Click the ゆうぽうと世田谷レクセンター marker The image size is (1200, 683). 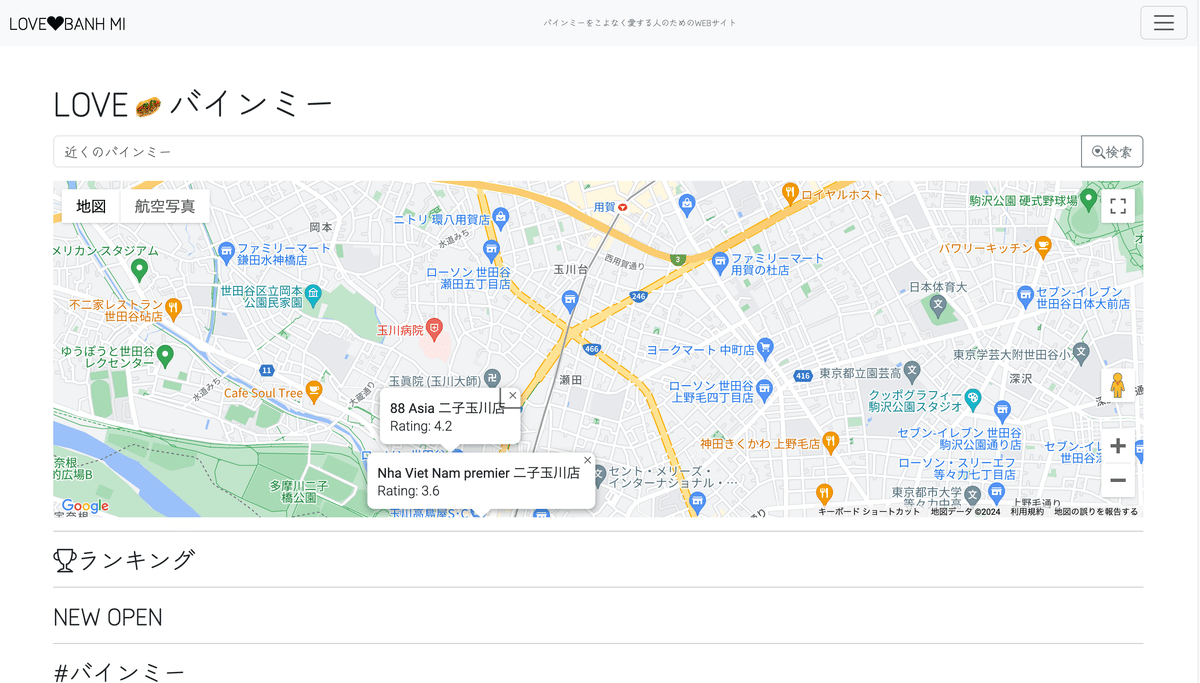[x=166, y=354]
